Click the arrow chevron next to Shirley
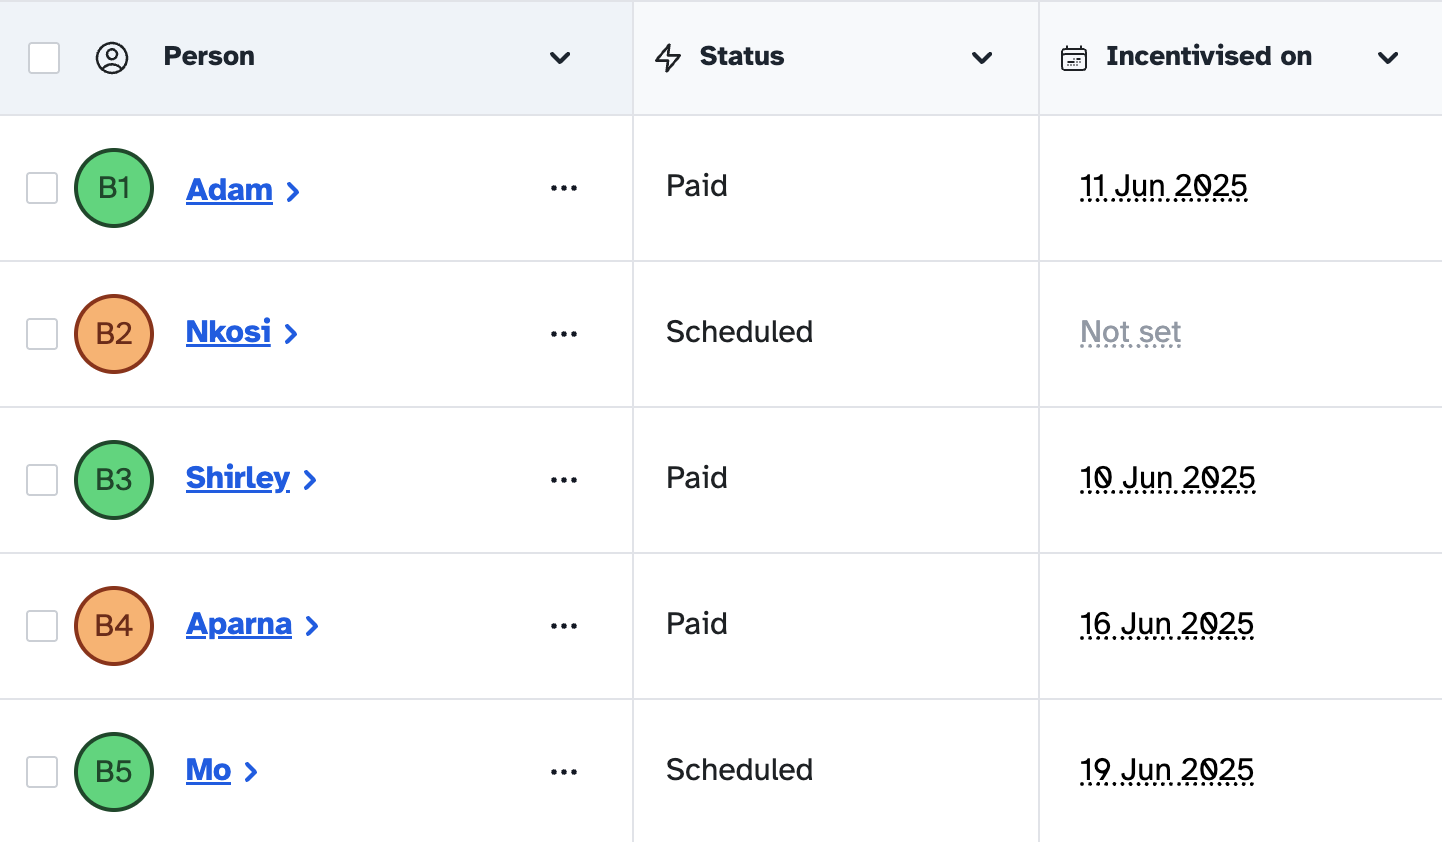The height and width of the screenshot is (842, 1442). pos(310,480)
